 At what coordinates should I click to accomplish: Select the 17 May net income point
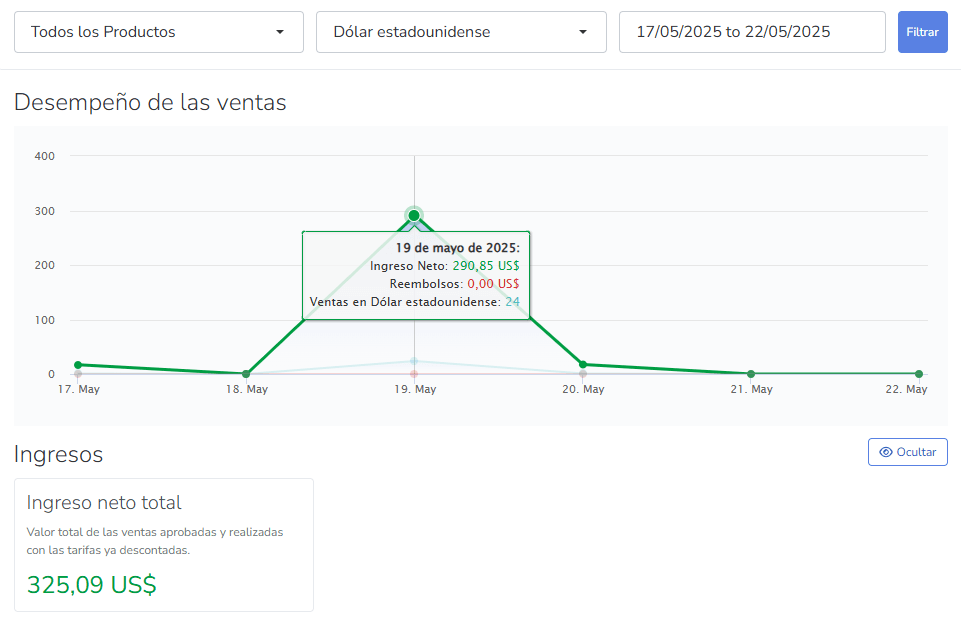tap(78, 365)
